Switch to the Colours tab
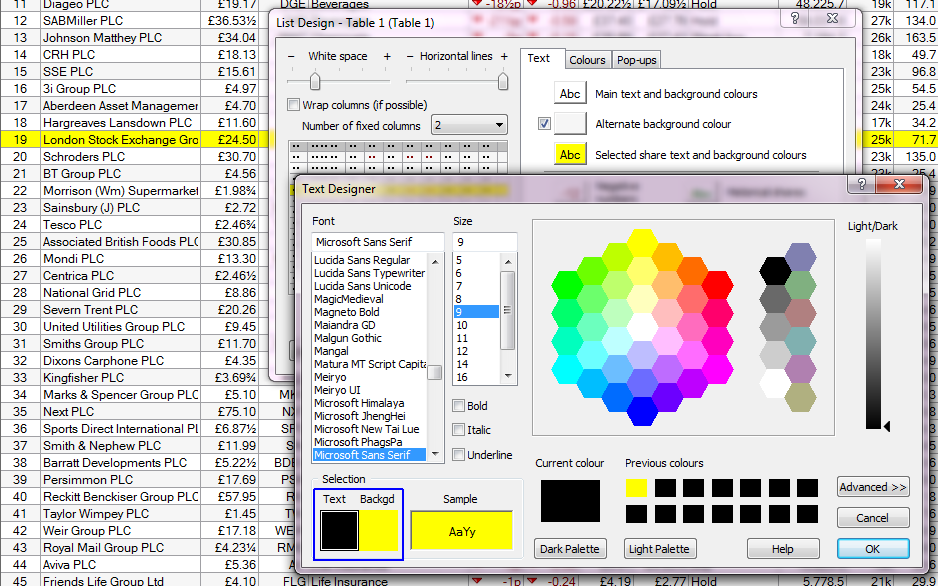 point(587,60)
